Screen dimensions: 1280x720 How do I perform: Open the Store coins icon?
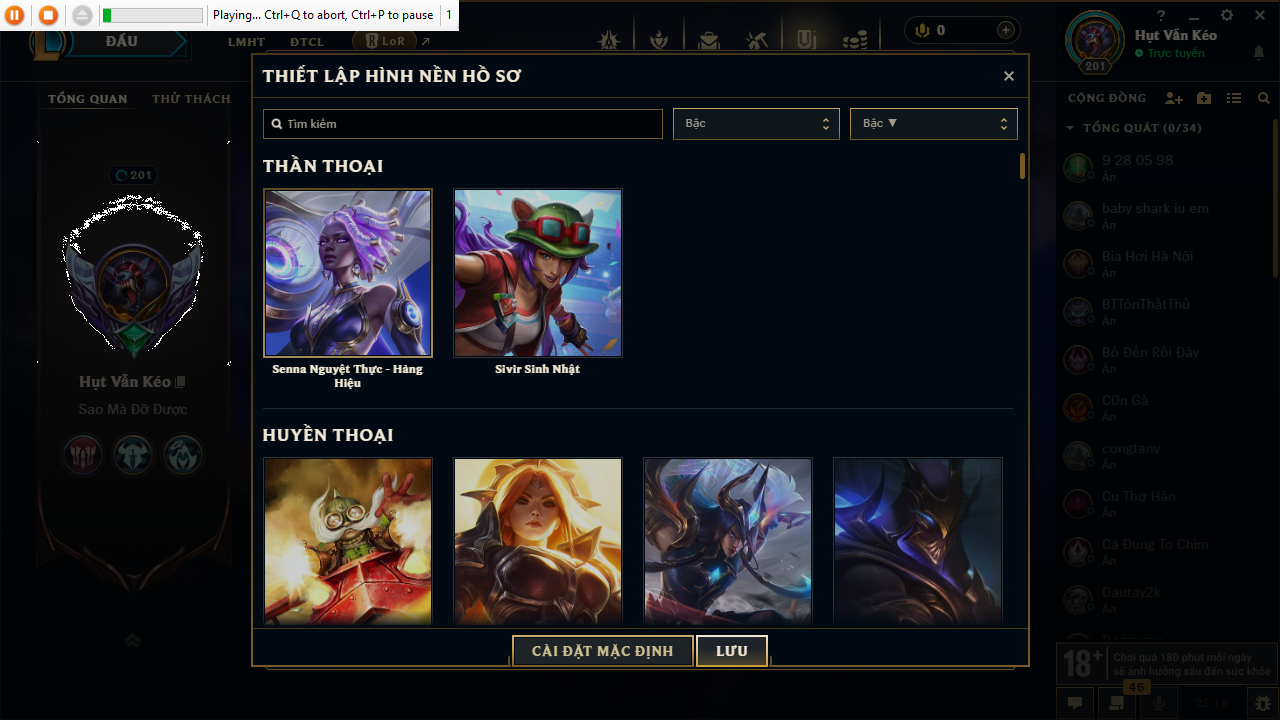tap(854, 40)
